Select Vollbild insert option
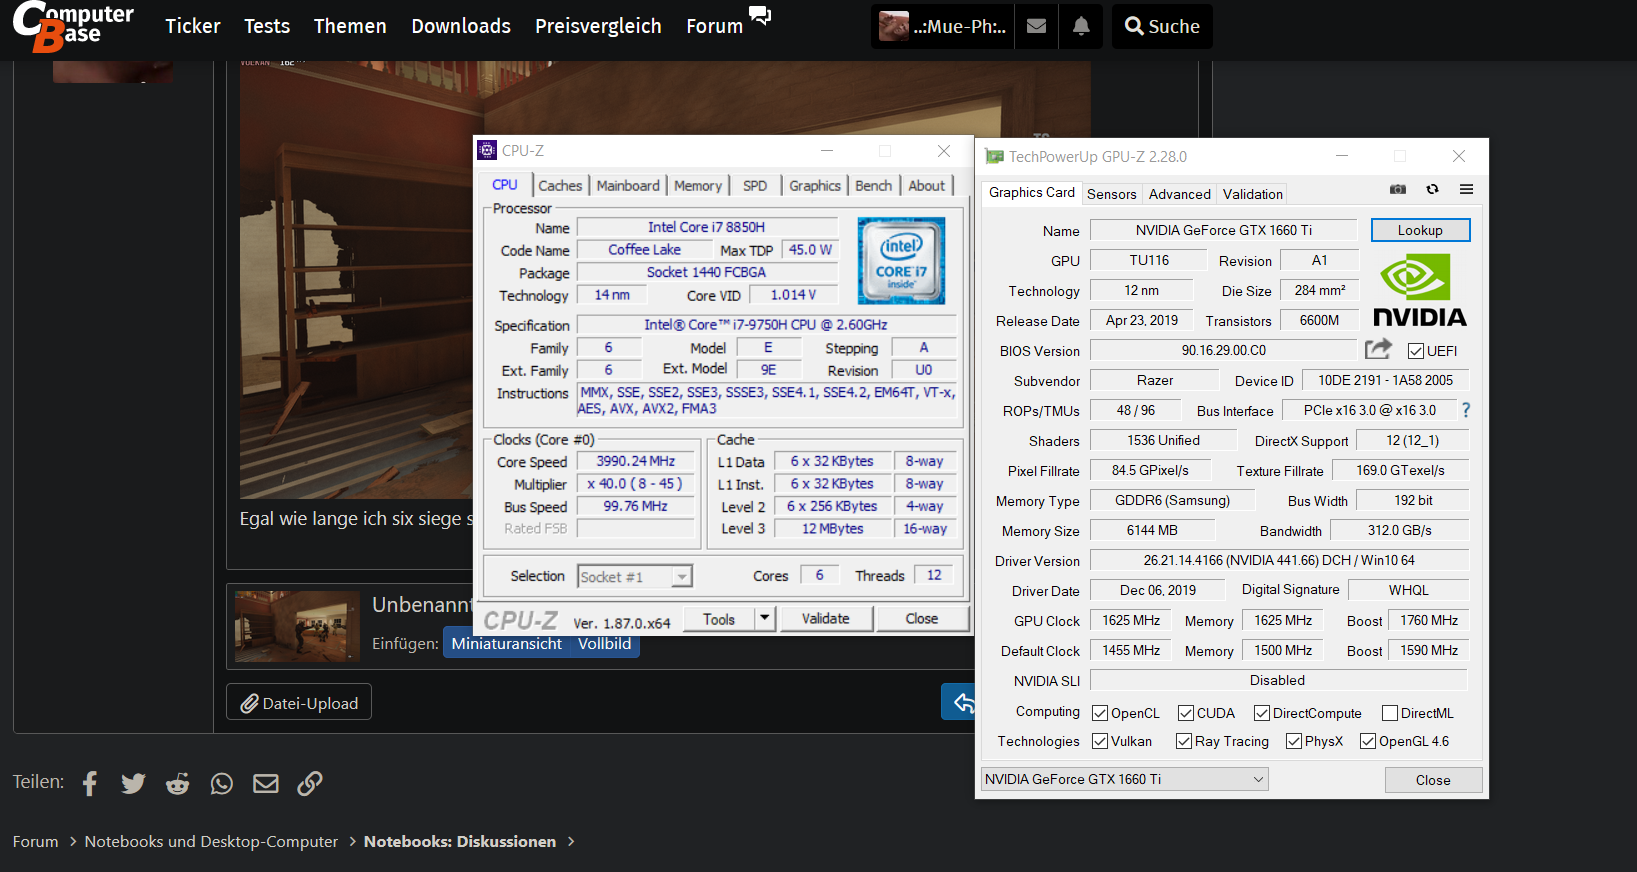1637x872 pixels. [x=605, y=644]
